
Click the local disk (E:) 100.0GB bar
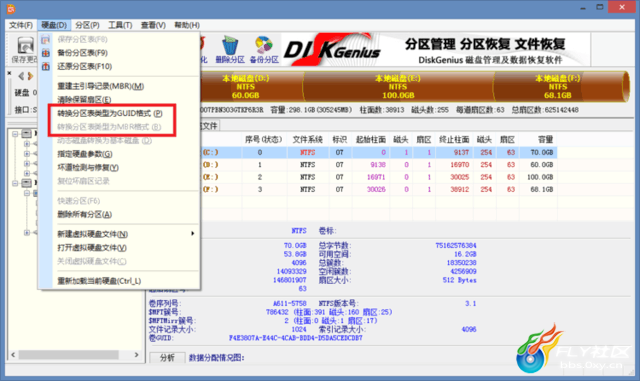click(x=398, y=87)
